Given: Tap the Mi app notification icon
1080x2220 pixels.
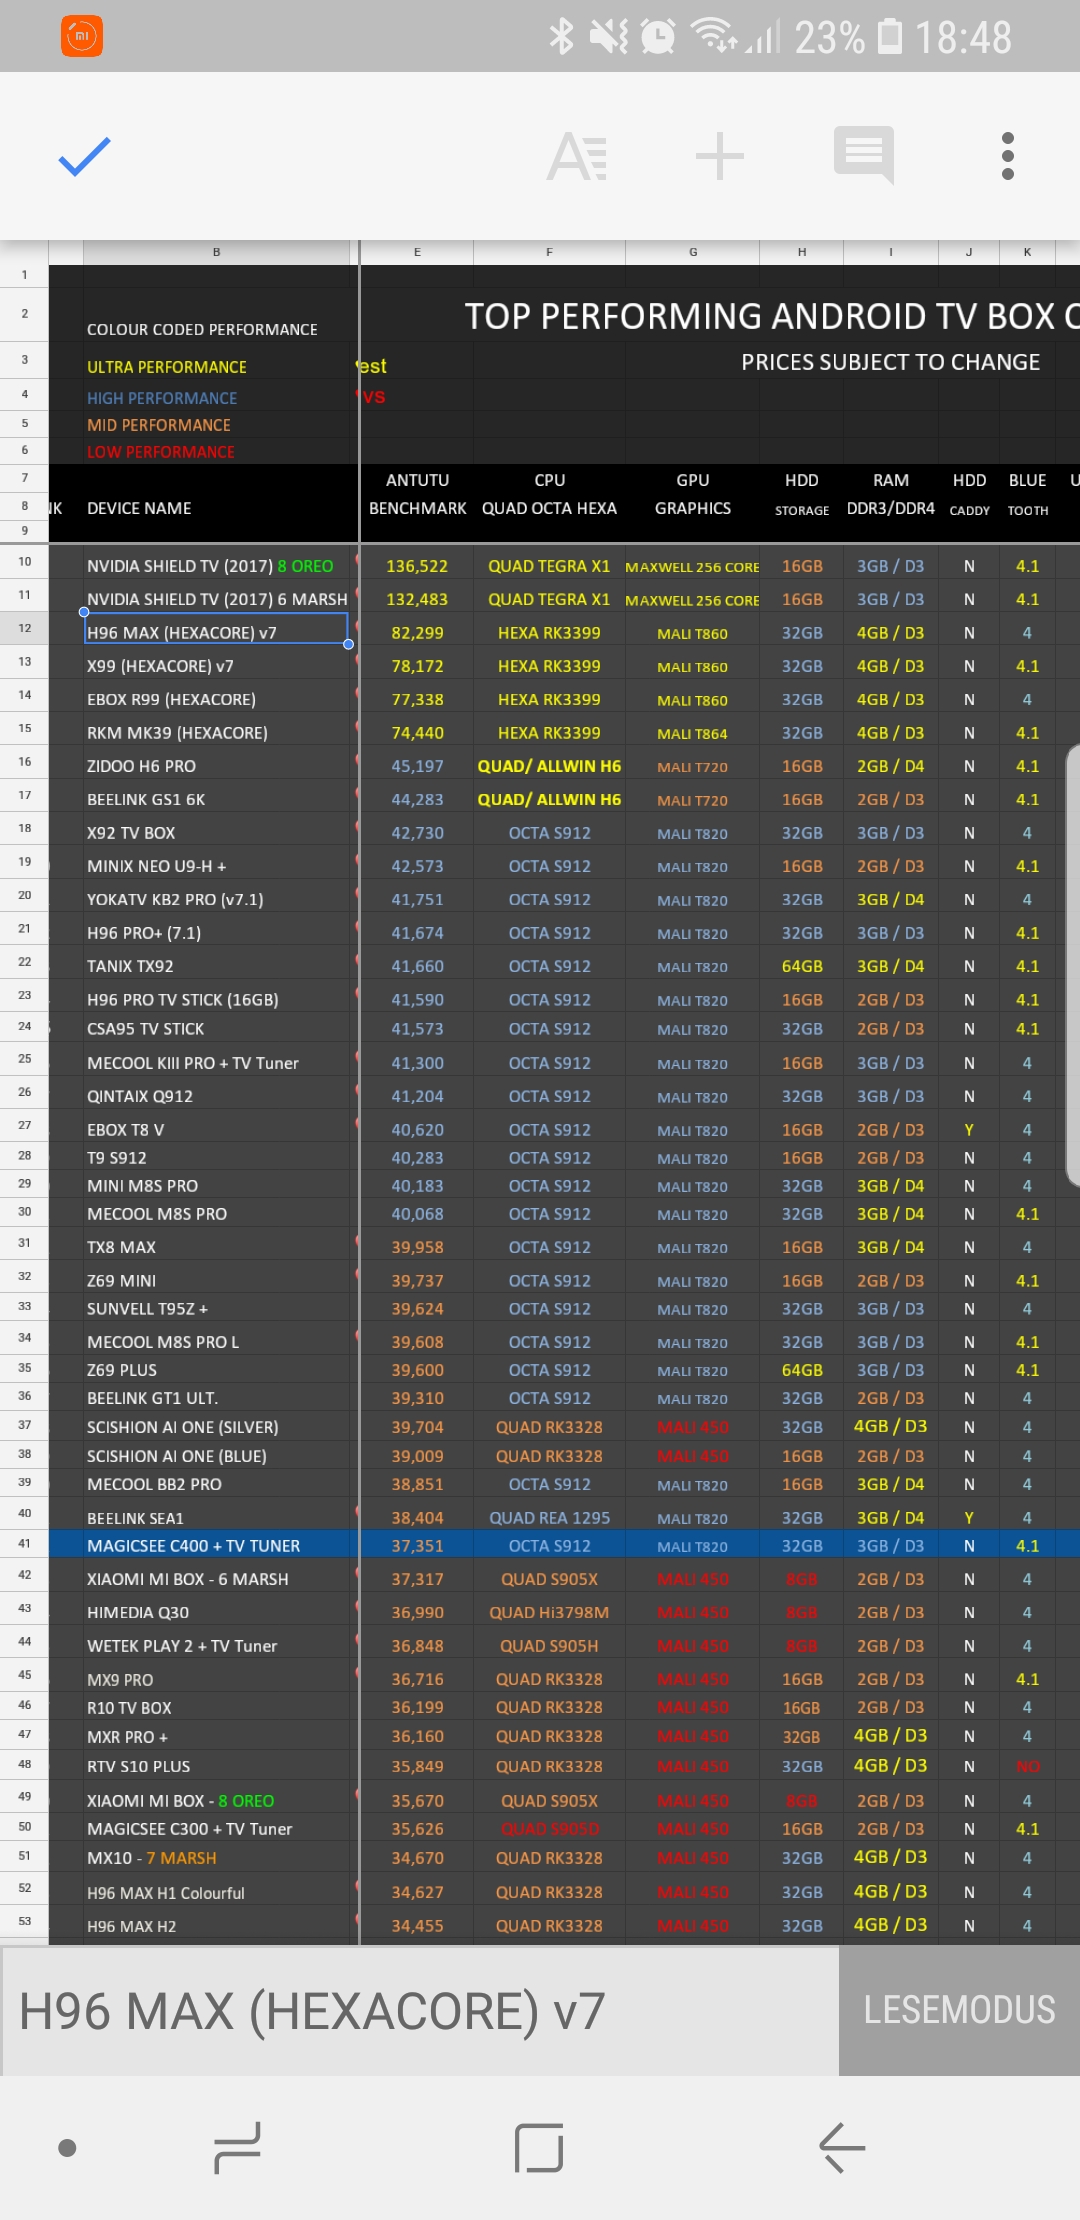Looking at the screenshot, I should point(82,37).
